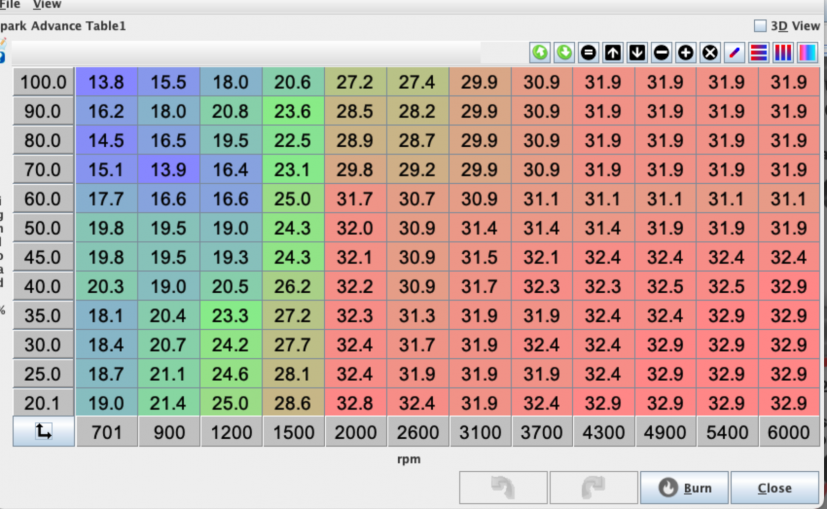
Task: Click the minus circle subtract icon
Action: click(661, 52)
